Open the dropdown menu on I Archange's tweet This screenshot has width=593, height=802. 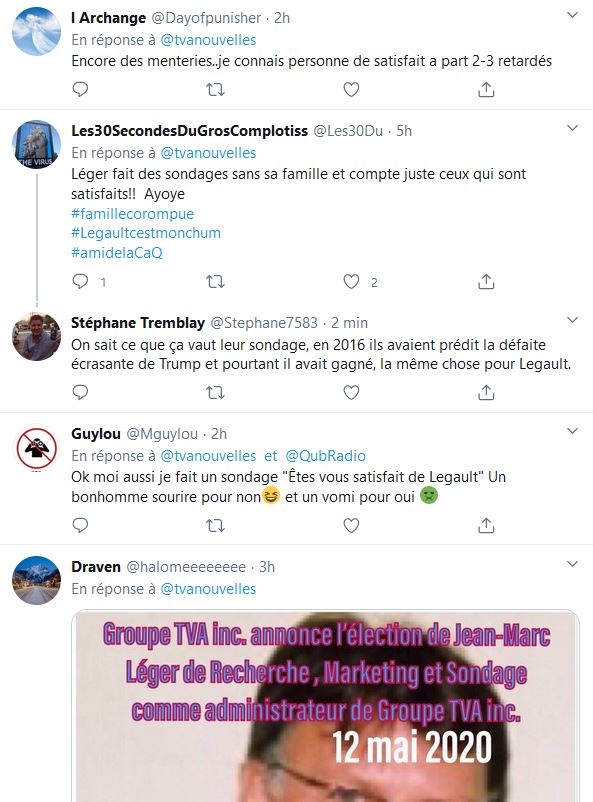click(573, 15)
